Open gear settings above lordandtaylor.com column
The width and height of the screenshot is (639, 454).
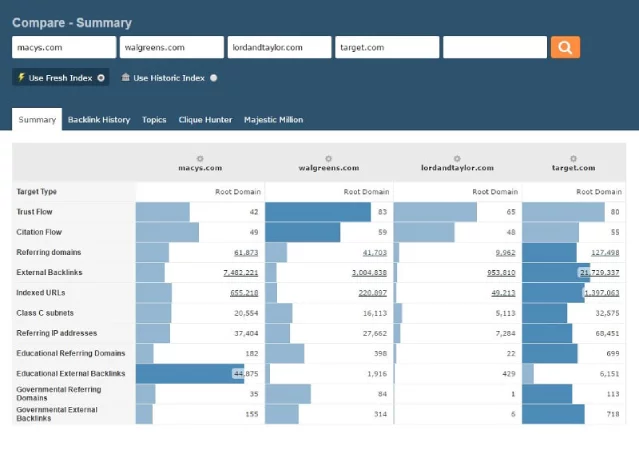457,159
